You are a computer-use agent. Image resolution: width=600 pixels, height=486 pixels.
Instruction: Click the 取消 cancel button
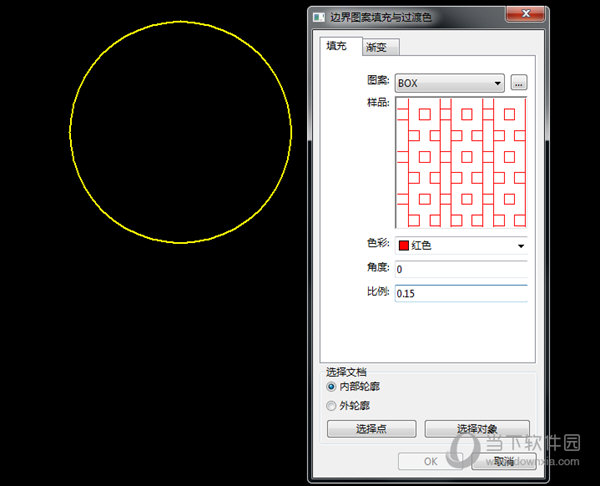pos(504,462)
